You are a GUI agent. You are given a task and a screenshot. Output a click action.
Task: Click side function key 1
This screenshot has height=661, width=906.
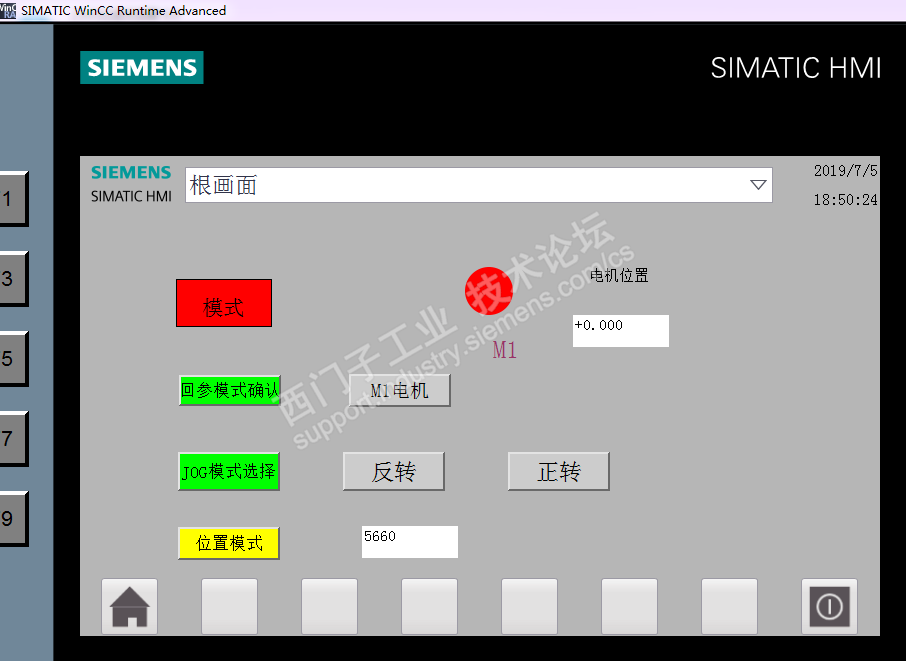tap(13, 199)
